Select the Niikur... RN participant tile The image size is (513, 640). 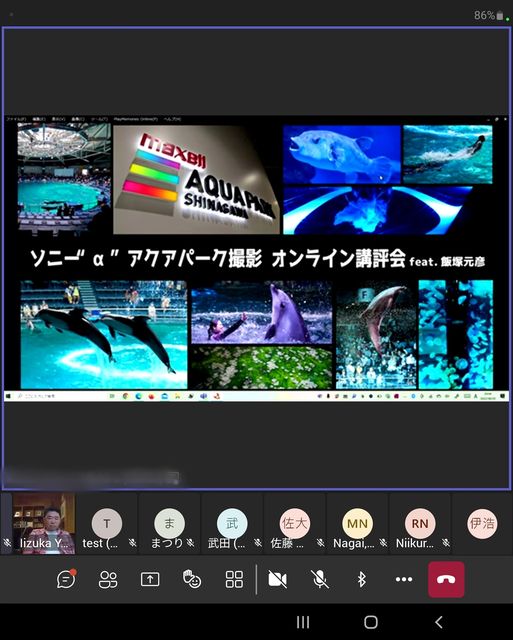[x=420, y=524]
